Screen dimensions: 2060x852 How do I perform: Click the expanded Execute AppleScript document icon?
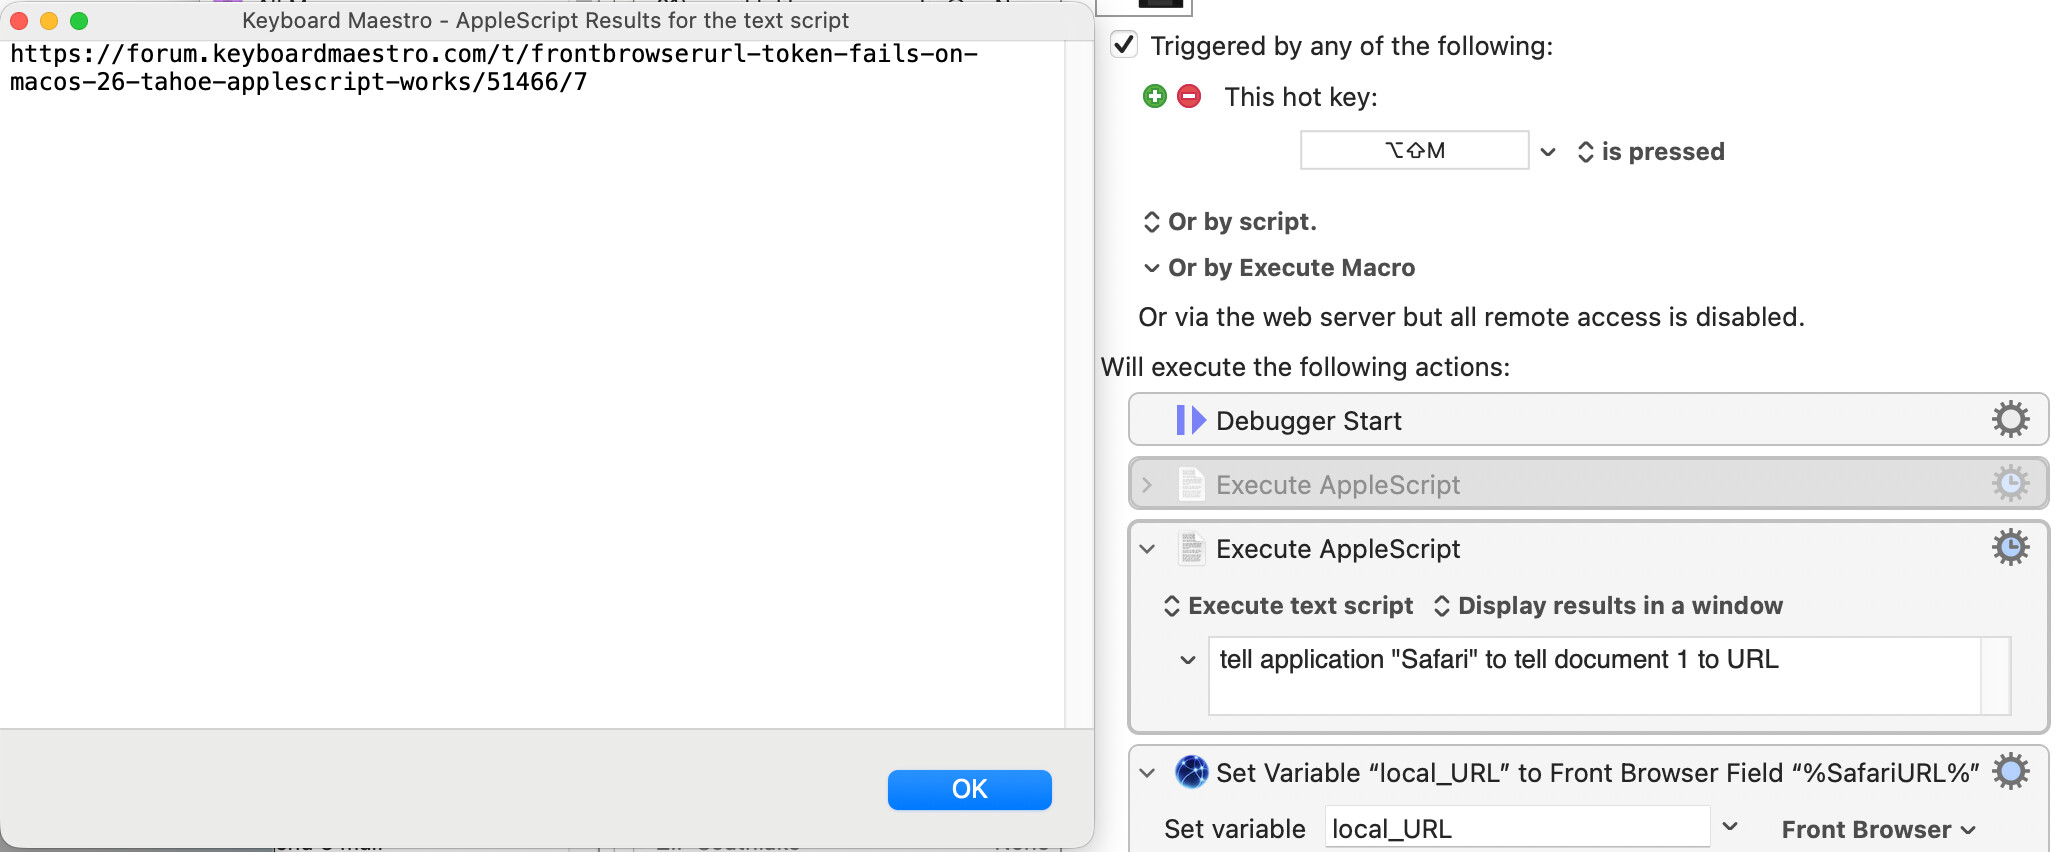pyautogui.click(x=1191, y=548)
